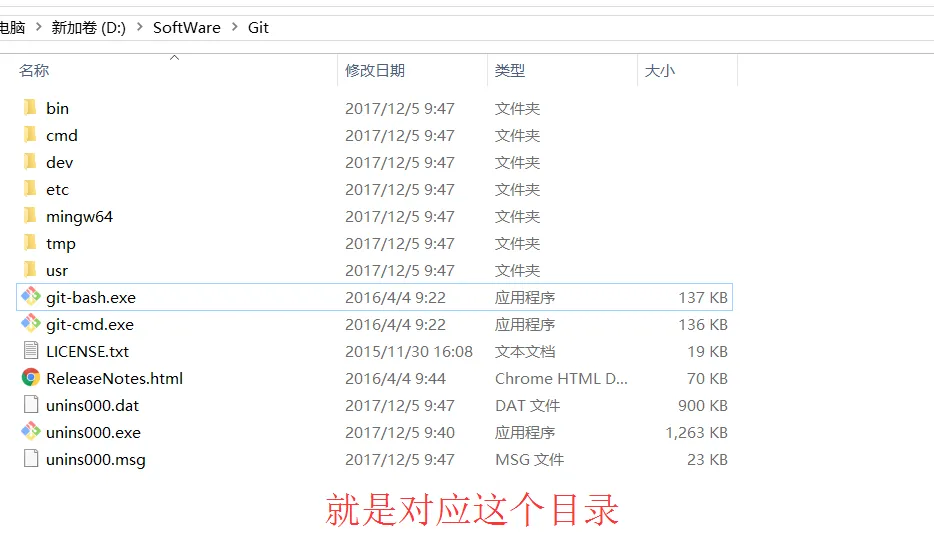Click the size 1,263 KB

click(x=696, y=432)
